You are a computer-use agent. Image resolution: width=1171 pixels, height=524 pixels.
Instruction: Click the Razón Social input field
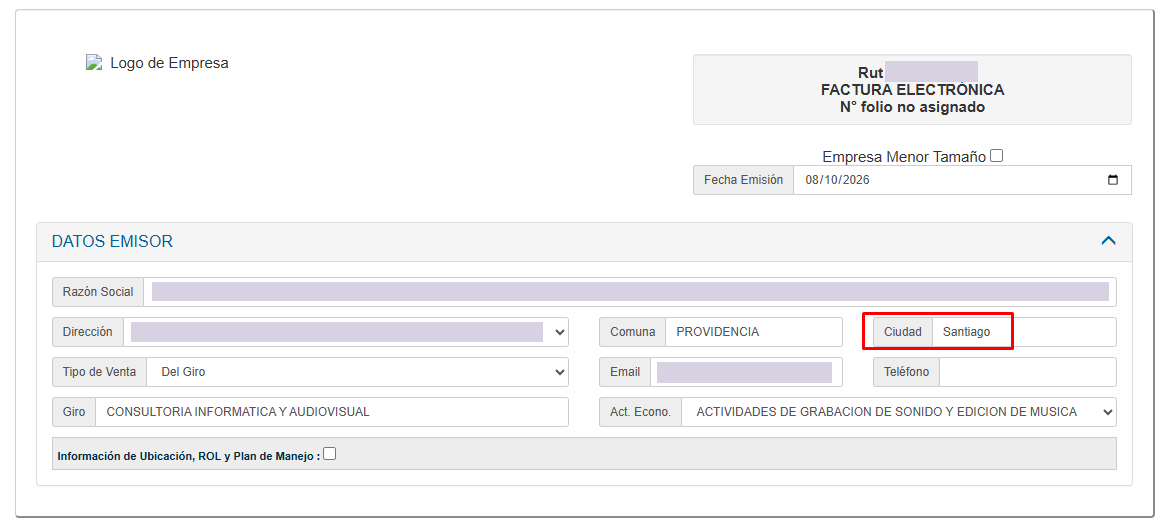(630, 292)
